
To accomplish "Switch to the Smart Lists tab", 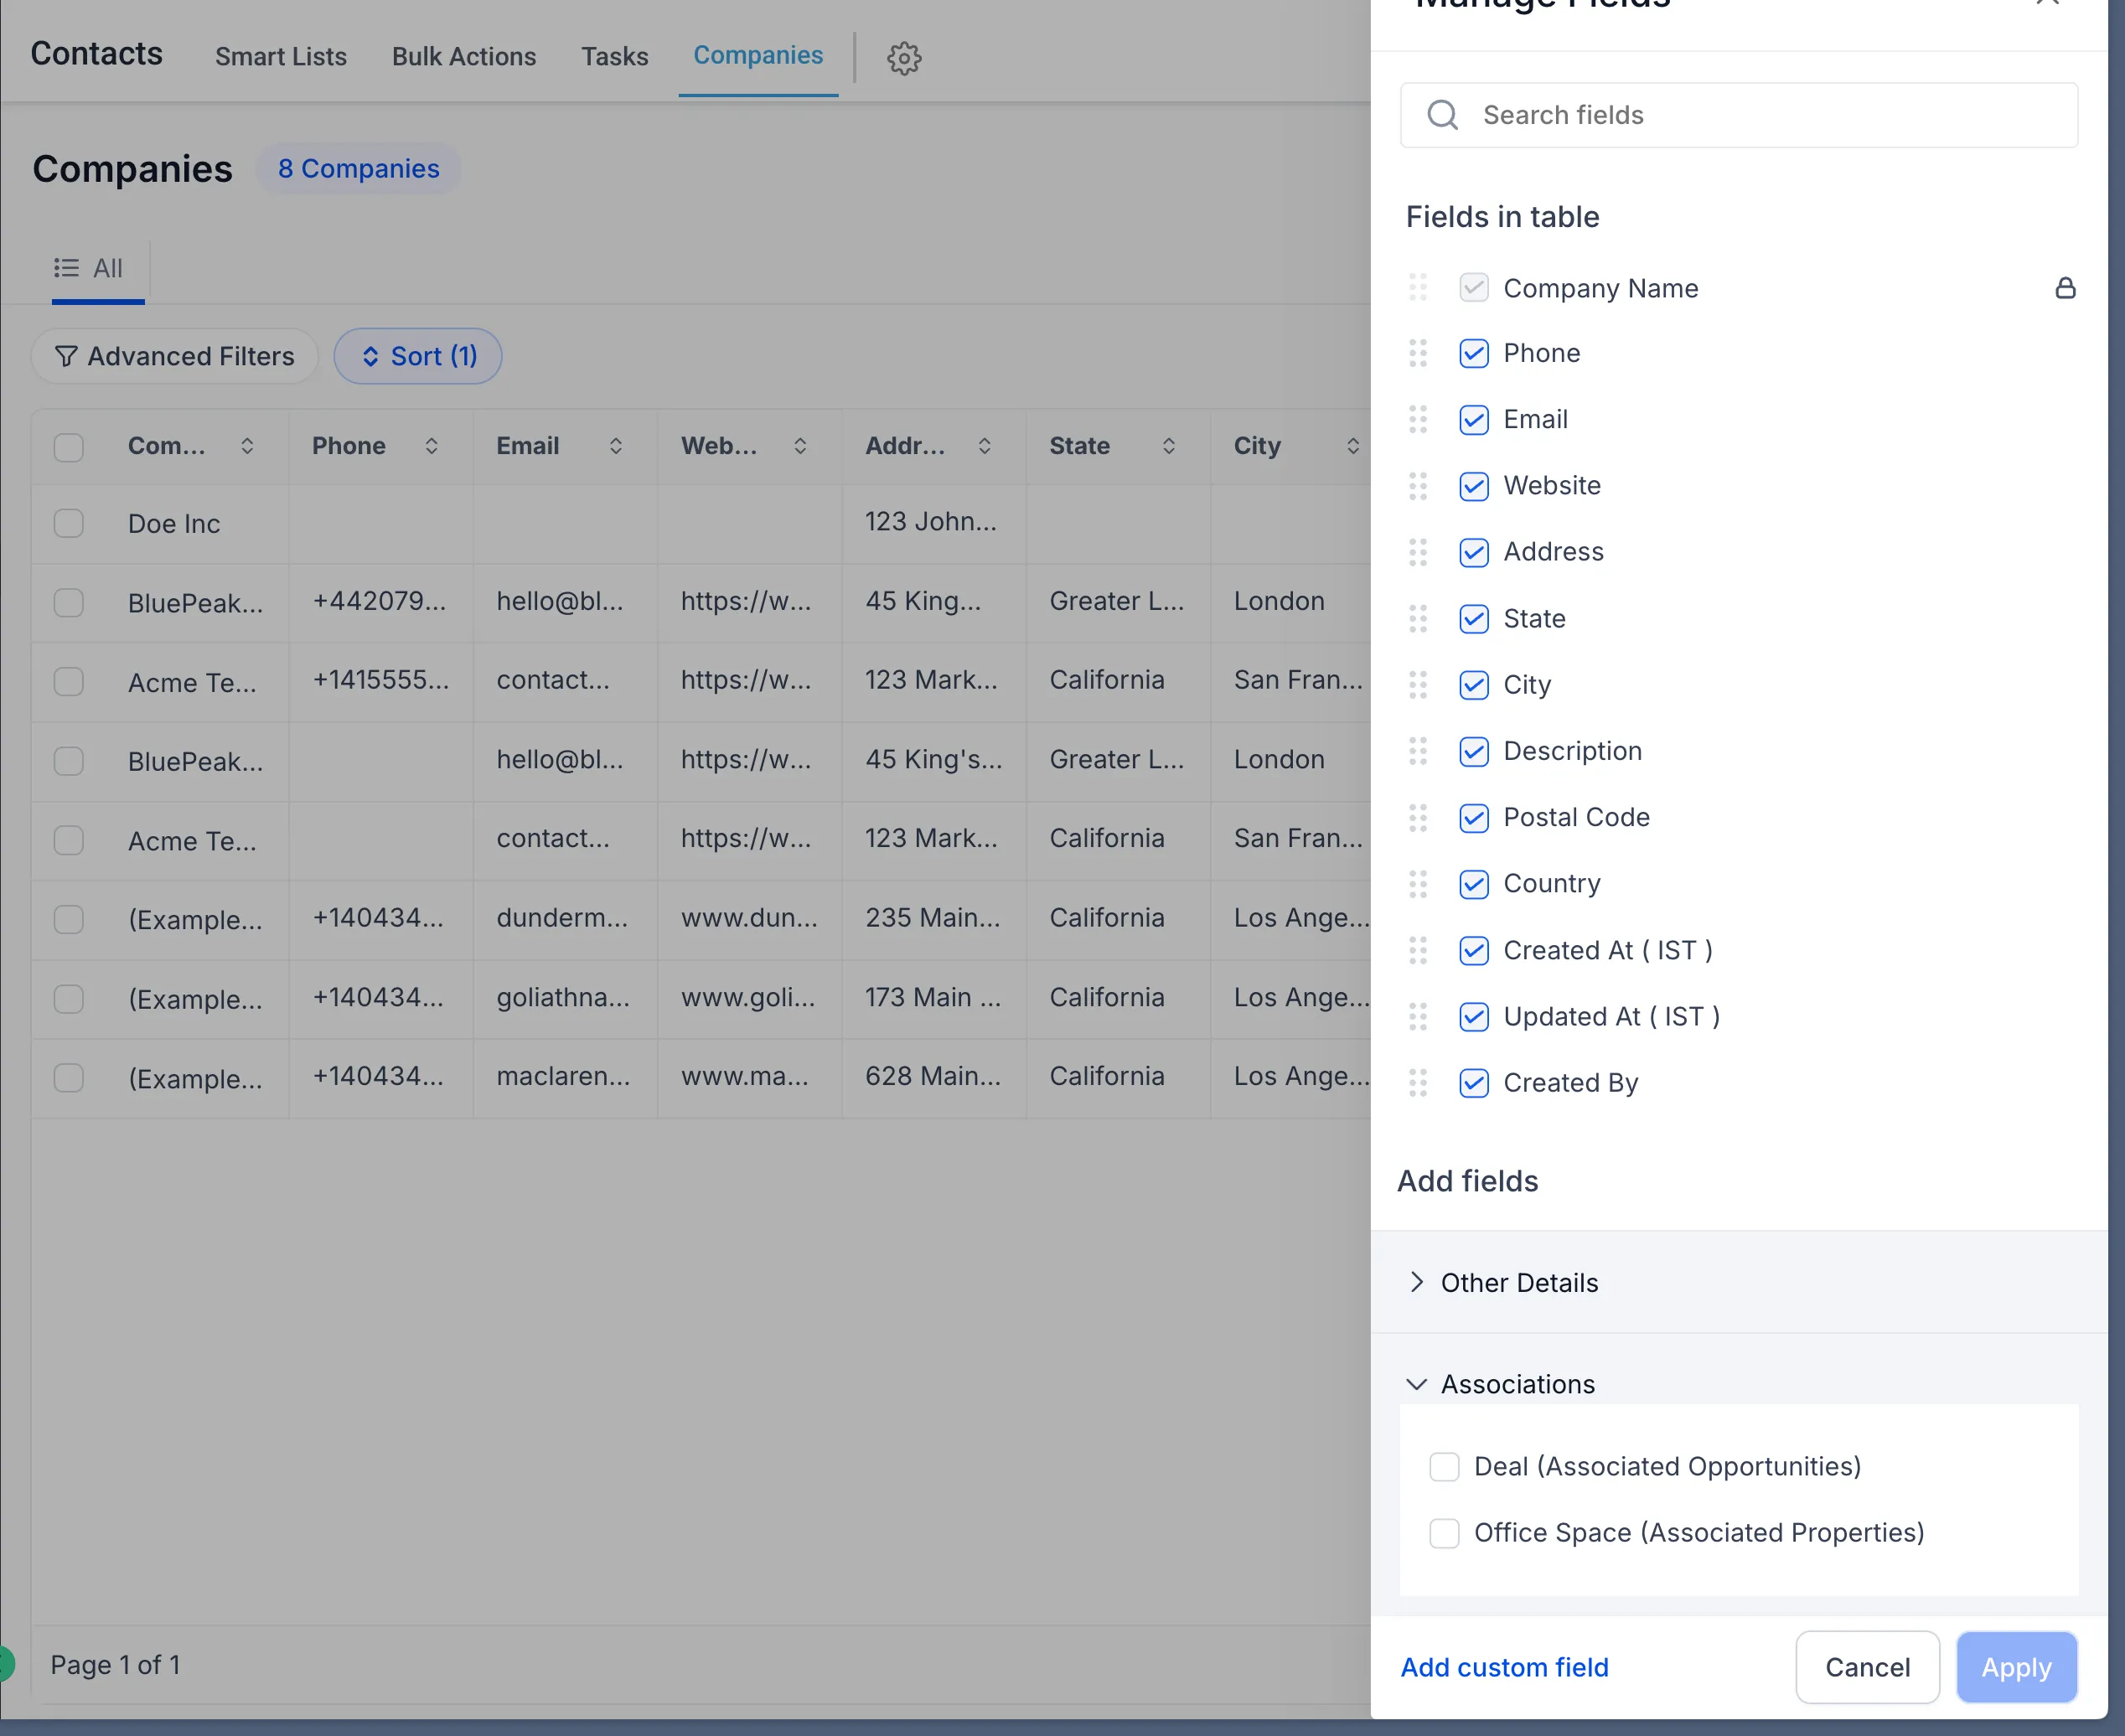I will [280, 57].
